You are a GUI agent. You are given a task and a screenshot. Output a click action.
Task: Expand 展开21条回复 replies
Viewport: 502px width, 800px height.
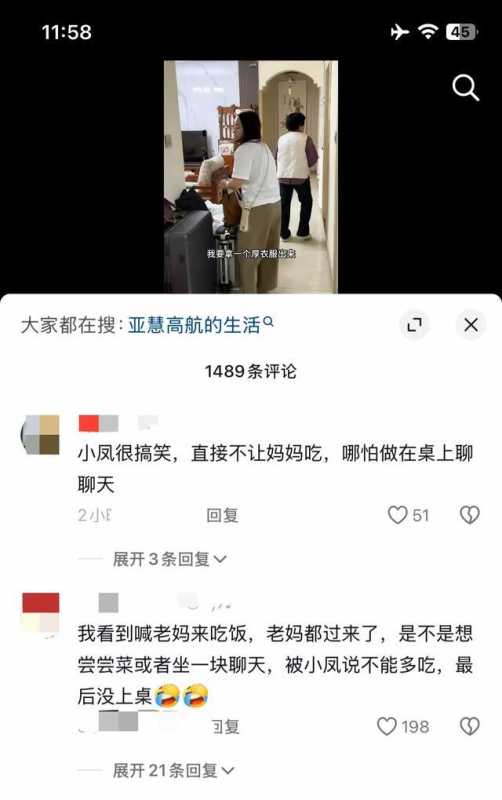tap(173, 770)
